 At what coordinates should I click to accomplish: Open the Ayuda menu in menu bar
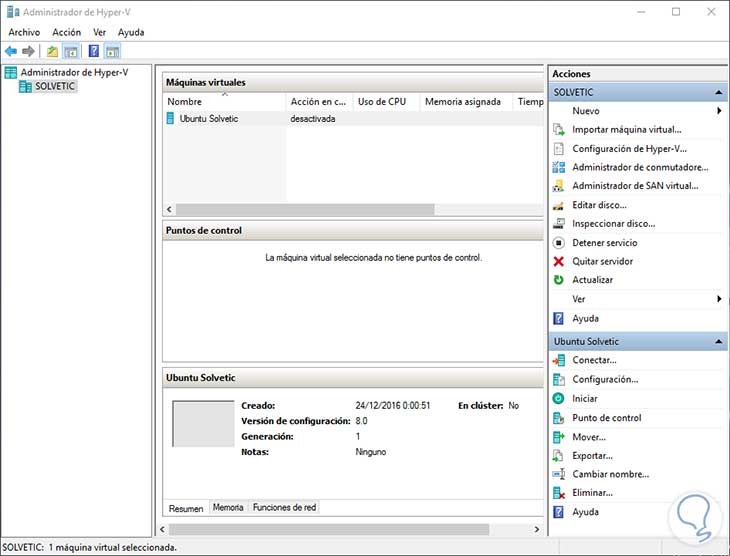[131, 32]
